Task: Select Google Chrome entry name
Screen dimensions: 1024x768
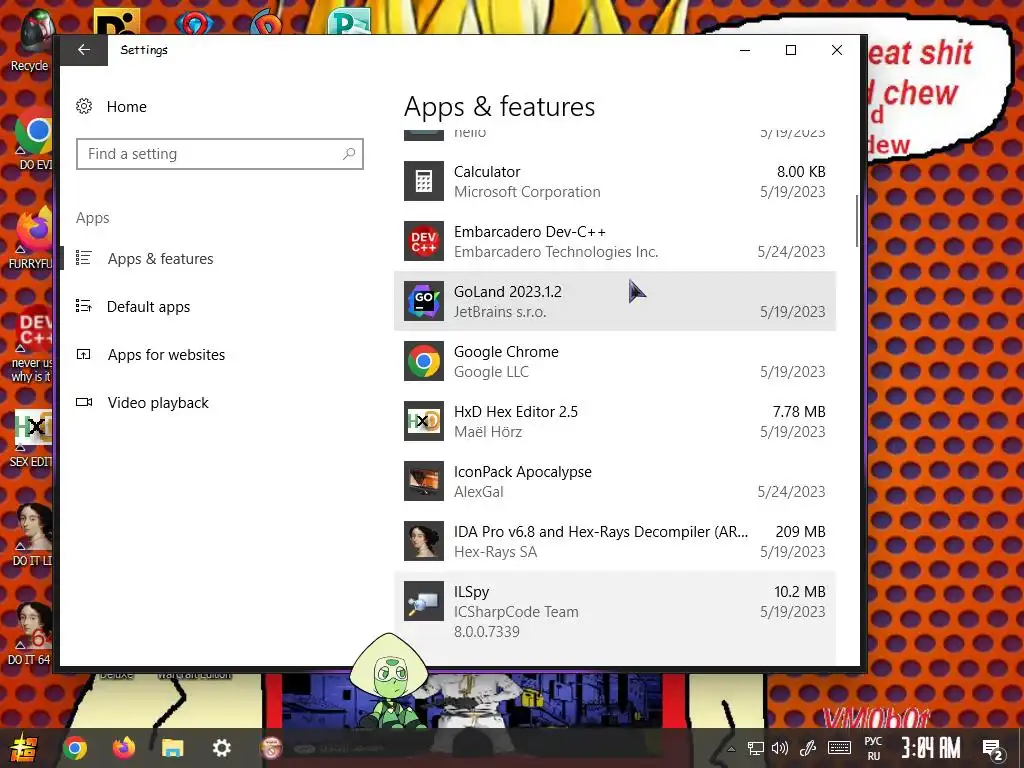Action: (x=506, y=352)
